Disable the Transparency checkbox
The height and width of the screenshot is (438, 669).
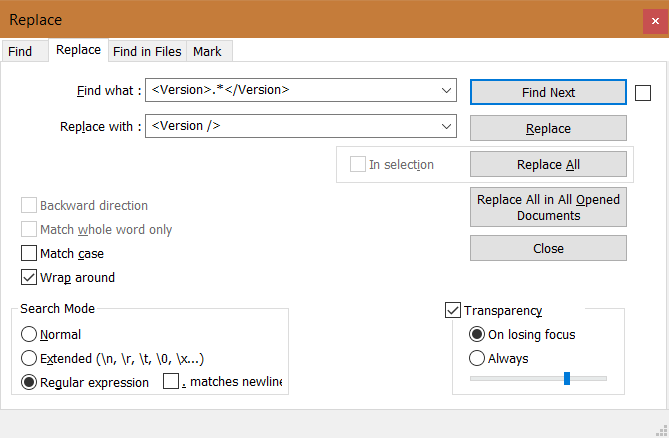[x=453, y=310]
